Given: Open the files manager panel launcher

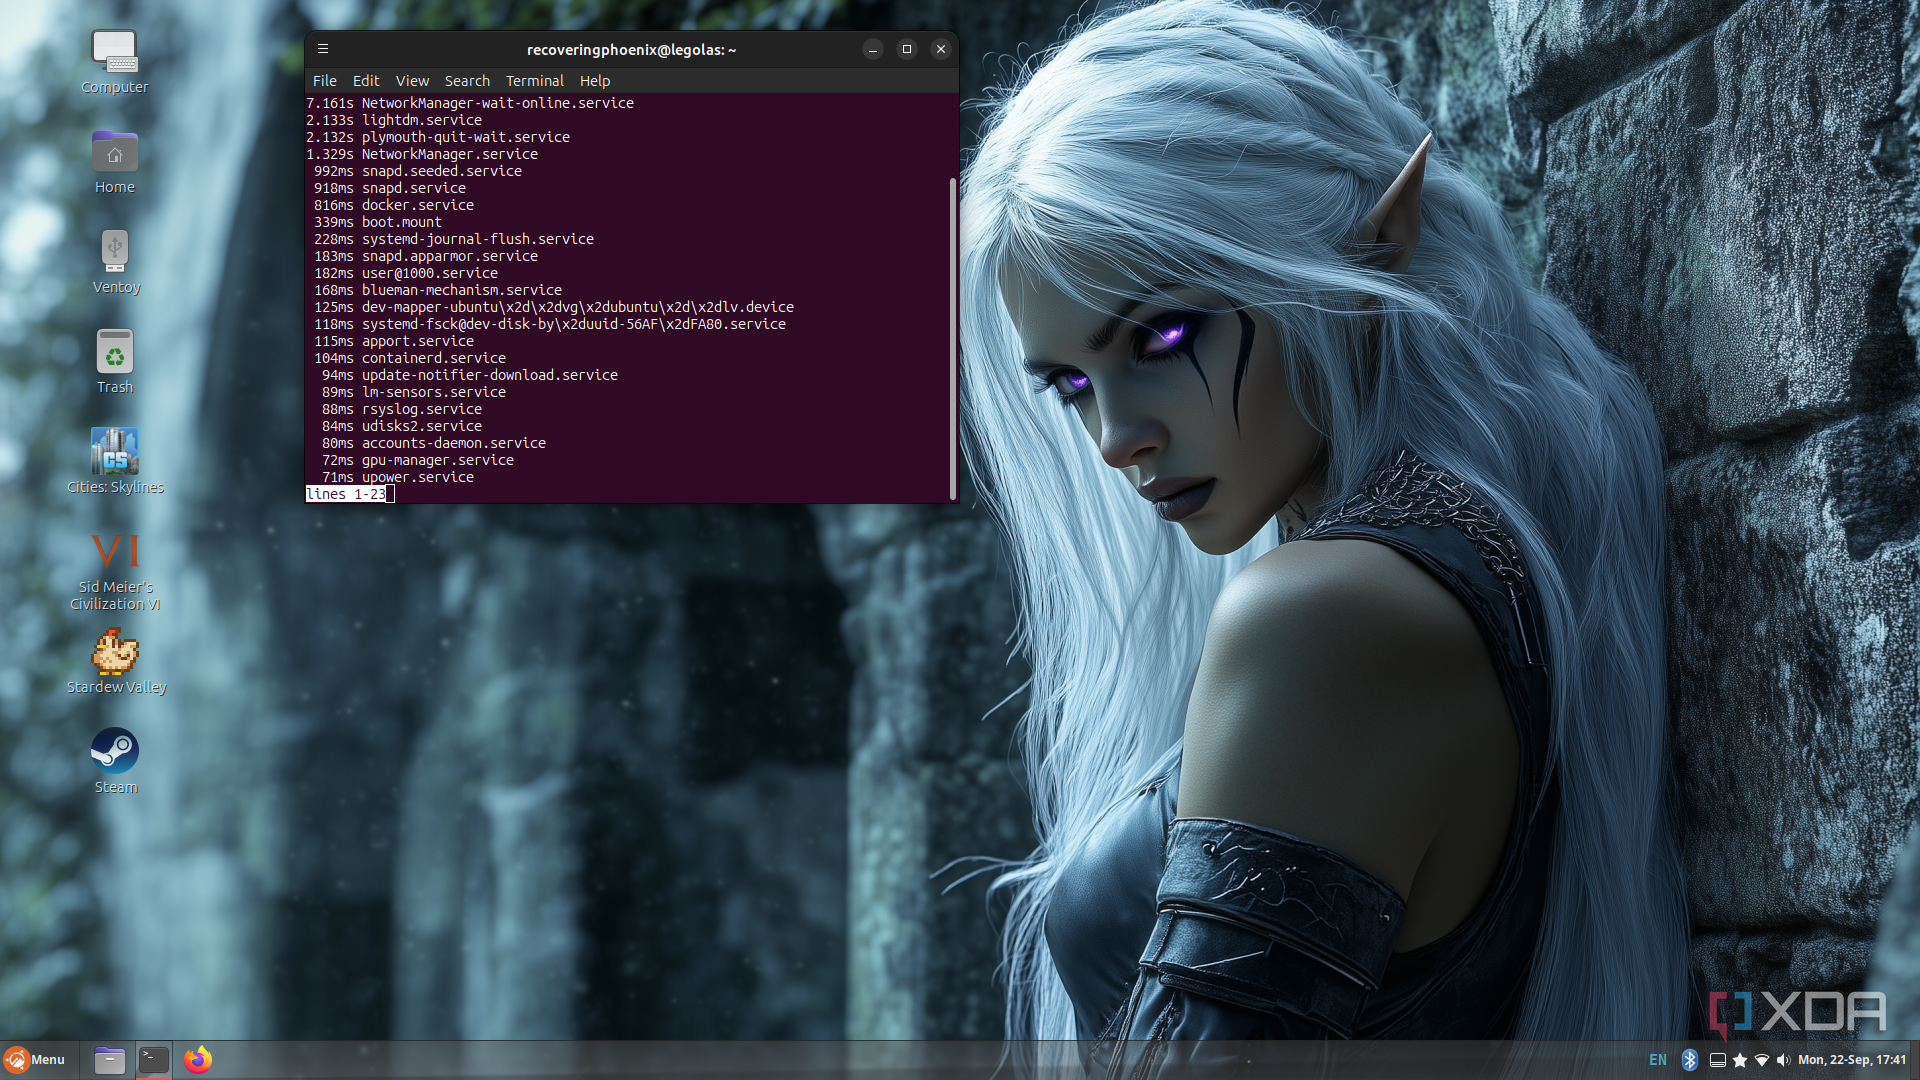Looking at the screenshot, I should [x=109, y=1060].
